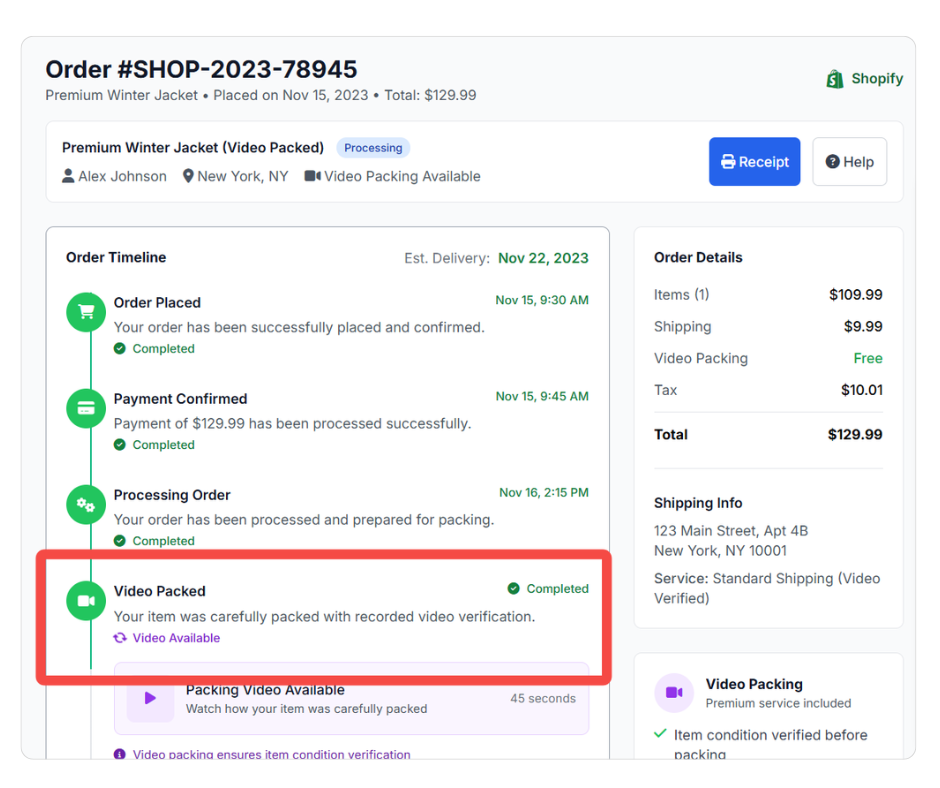Viewport: 940px width, 788px height.
Task: Click the Video Packed camera icon
Action: coord(85,601)
